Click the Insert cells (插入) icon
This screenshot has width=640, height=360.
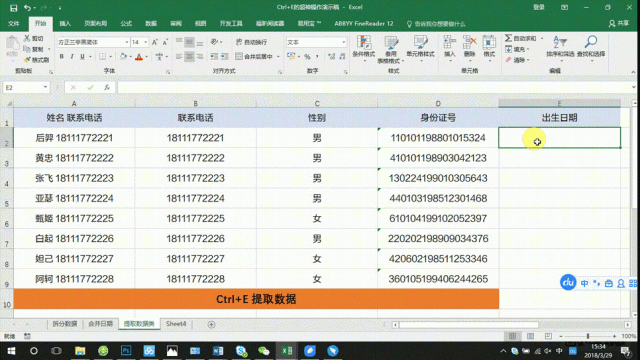pyautogui.click(x=450, y=42)
